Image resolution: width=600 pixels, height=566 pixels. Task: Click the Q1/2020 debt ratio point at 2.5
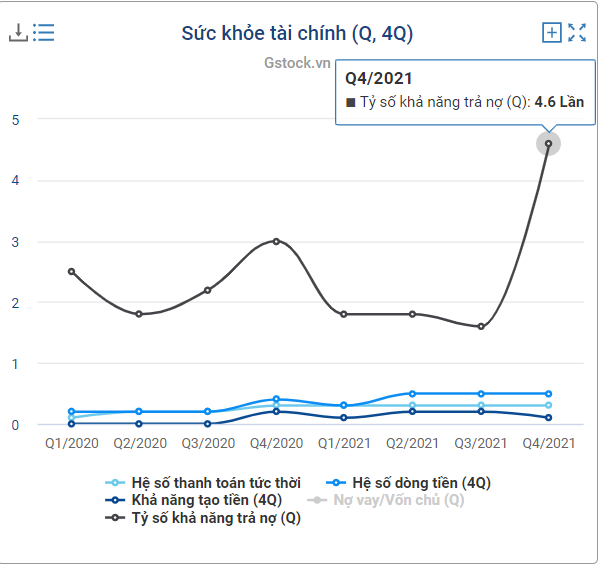(x=71, y=271)
